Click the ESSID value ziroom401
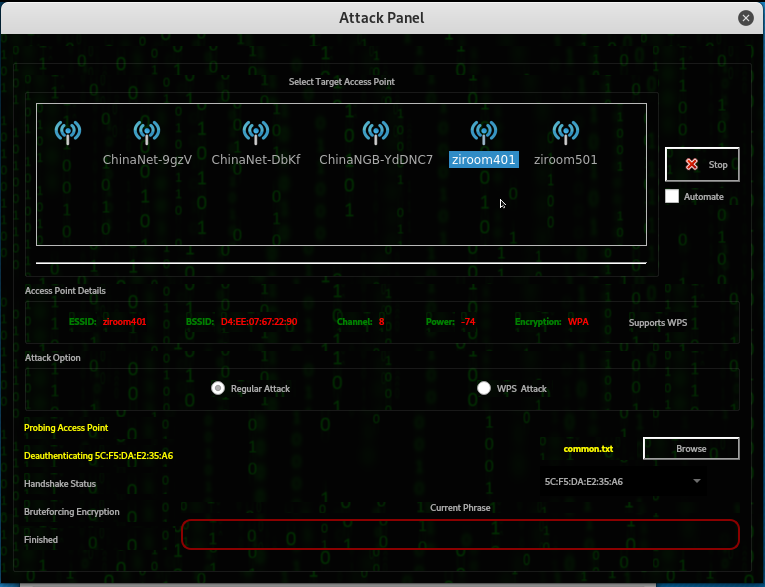Screen dimensions: 765x587 [124, 322]
